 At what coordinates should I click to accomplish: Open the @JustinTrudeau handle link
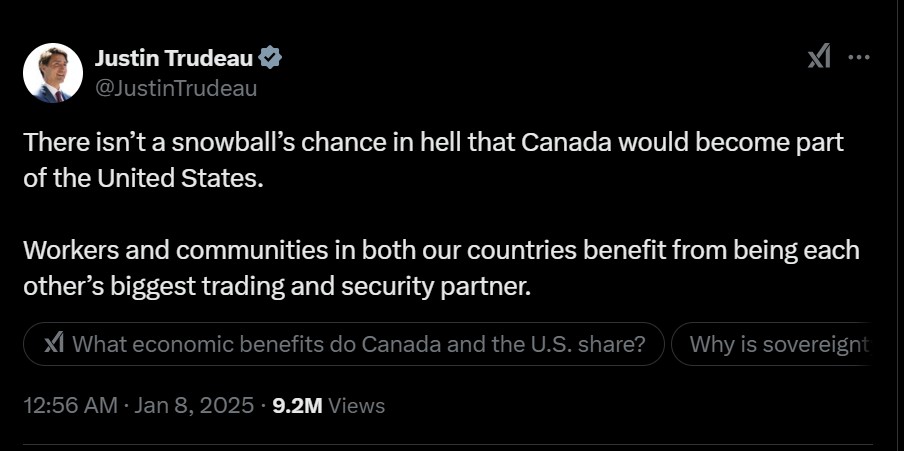[x=176, y=88]
